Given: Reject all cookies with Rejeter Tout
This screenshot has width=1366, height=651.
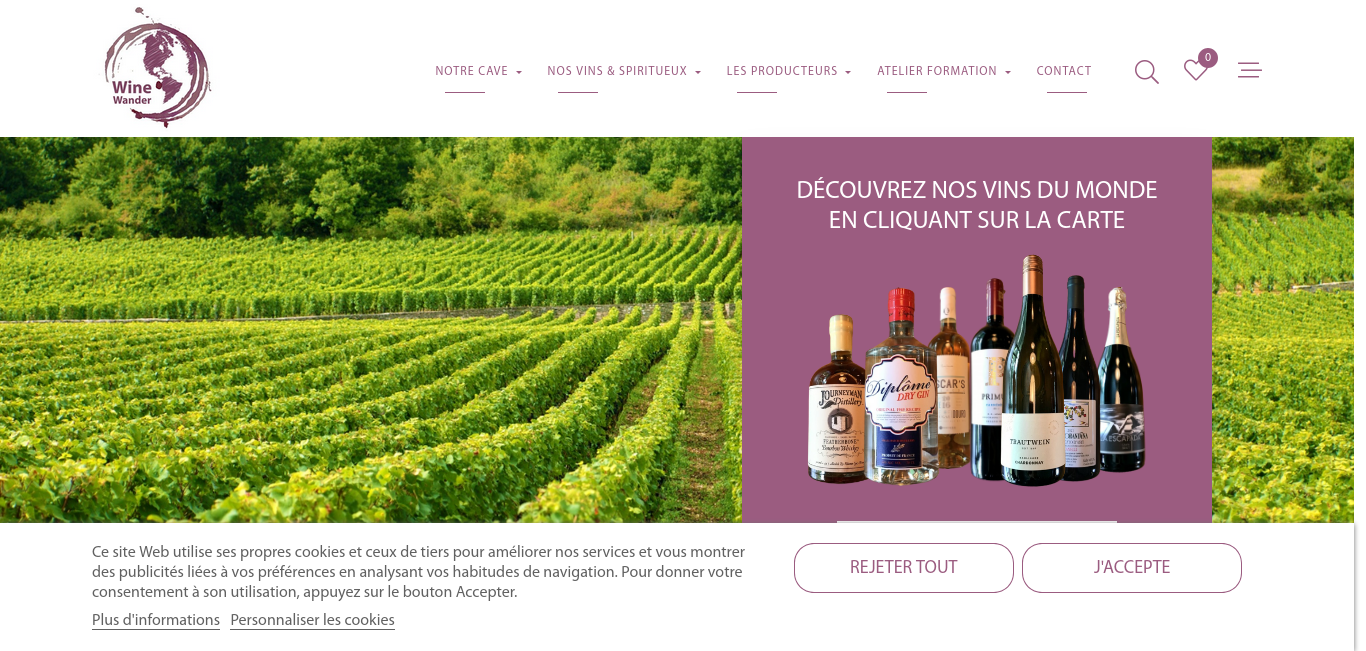Looking at the screenshot, I should (904, 568).
